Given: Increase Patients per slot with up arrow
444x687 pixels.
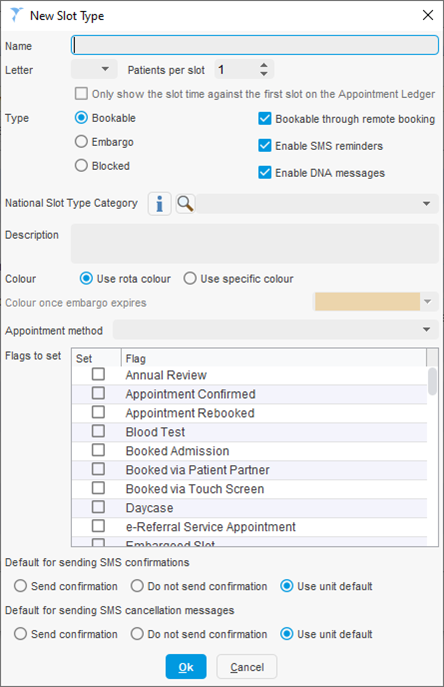Looking at the screenshot, I should pos(263,65).
